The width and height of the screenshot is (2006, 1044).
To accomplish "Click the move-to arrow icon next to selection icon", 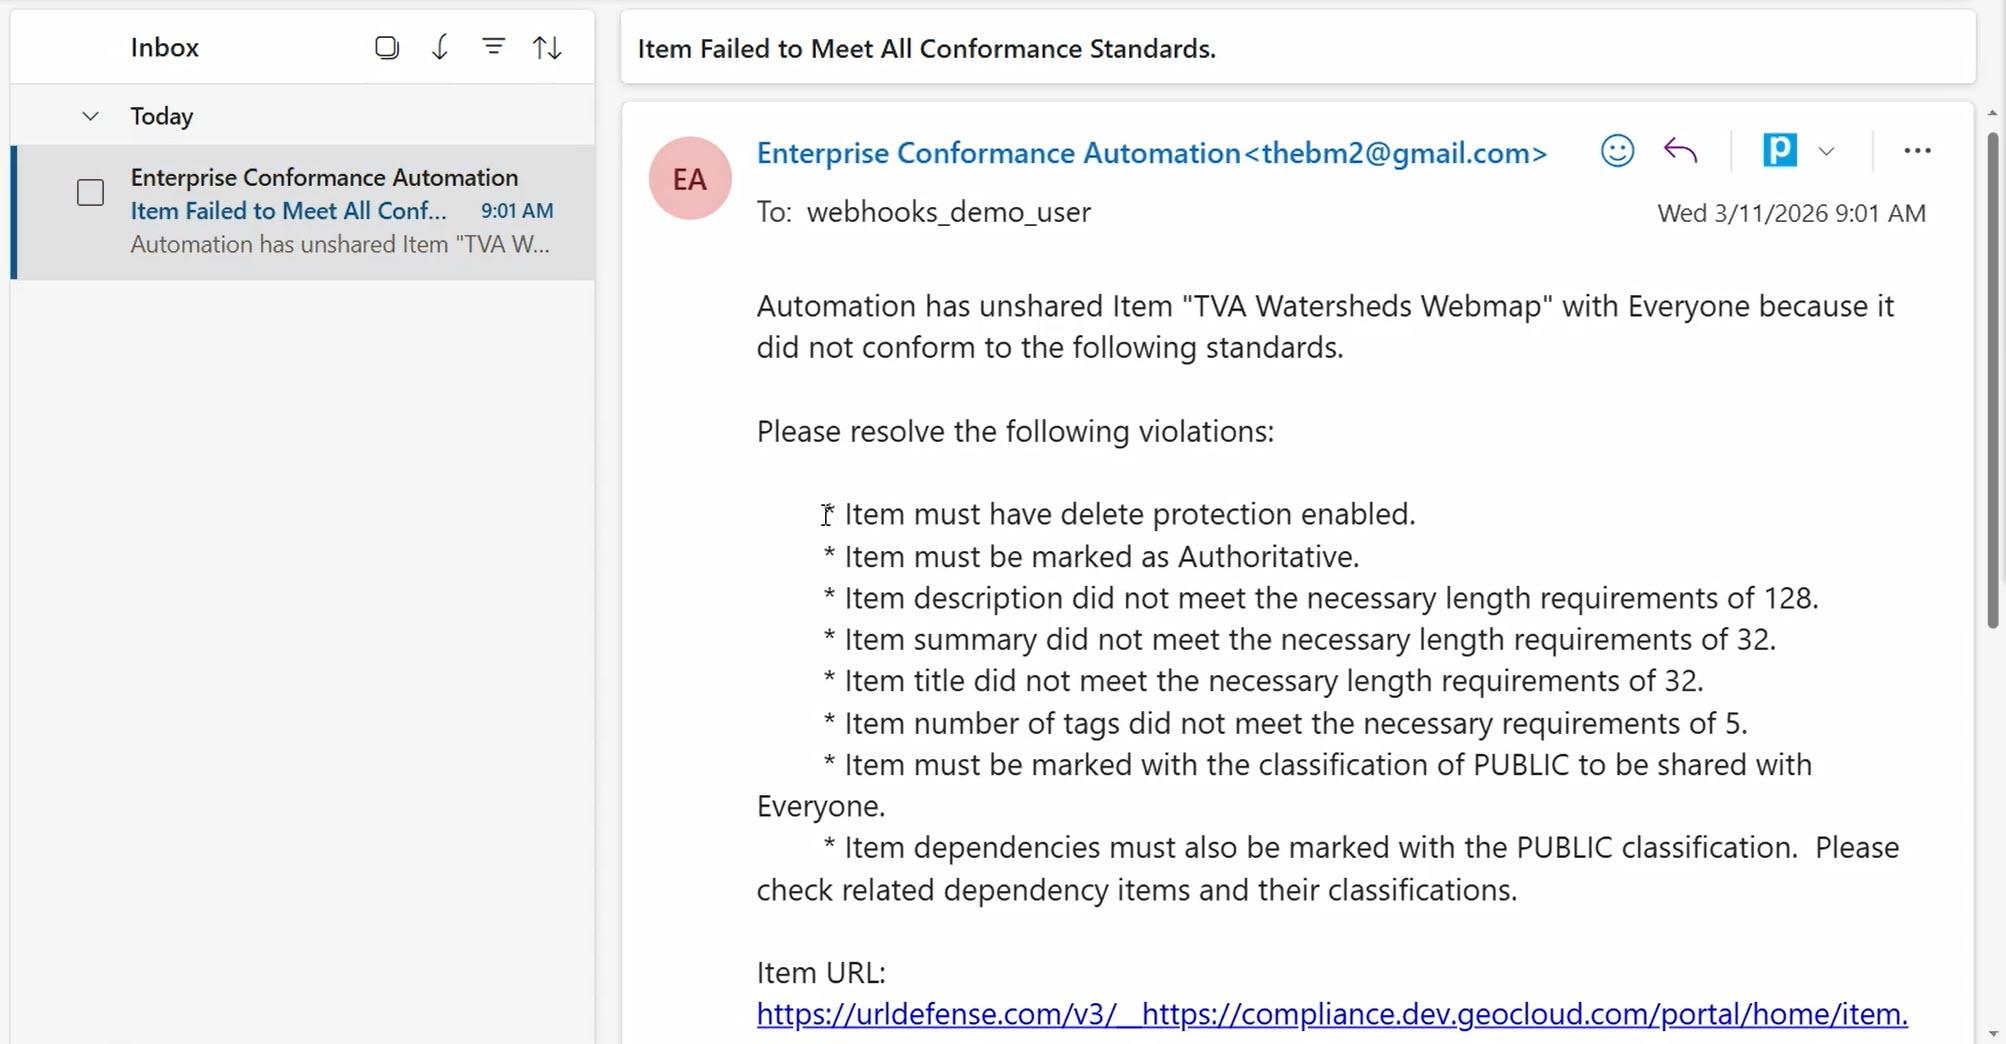I will pyautogui.click(x=440, y=46).
